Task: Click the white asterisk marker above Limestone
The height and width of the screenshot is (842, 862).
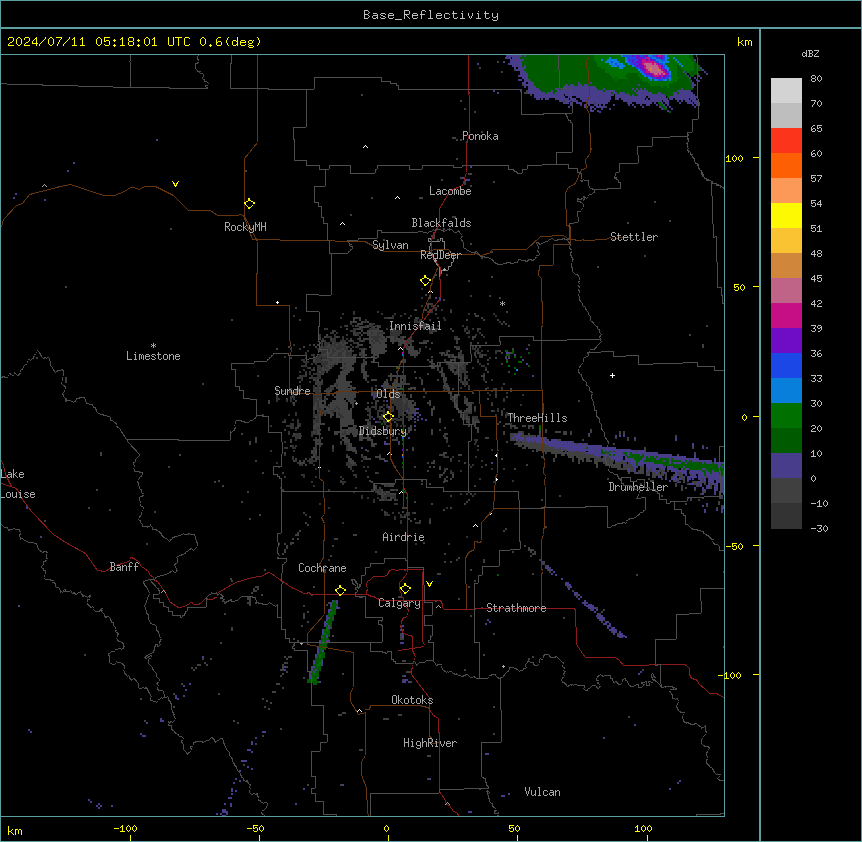Action: [x=153, y=346]
